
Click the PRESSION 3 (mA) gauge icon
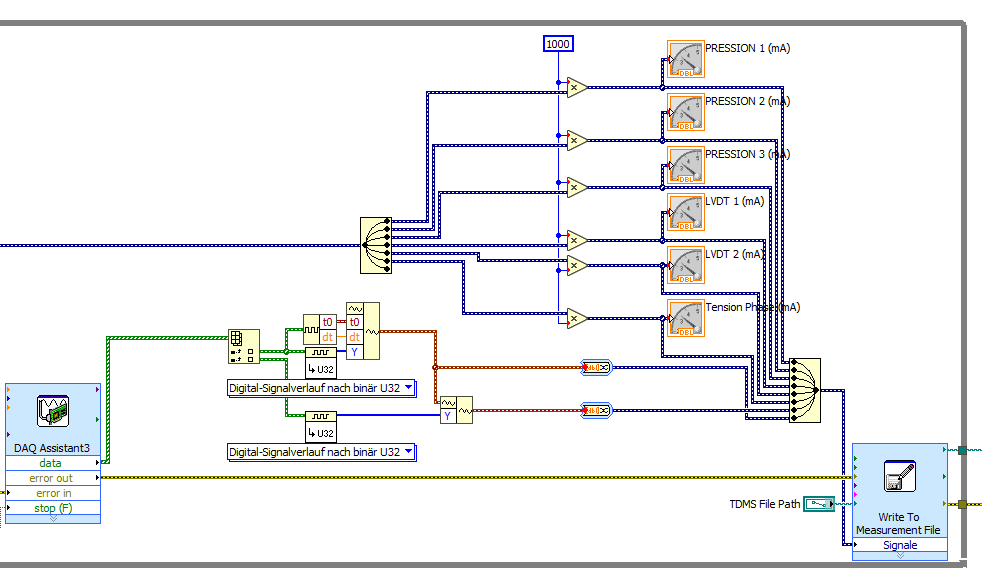[685, 165]
